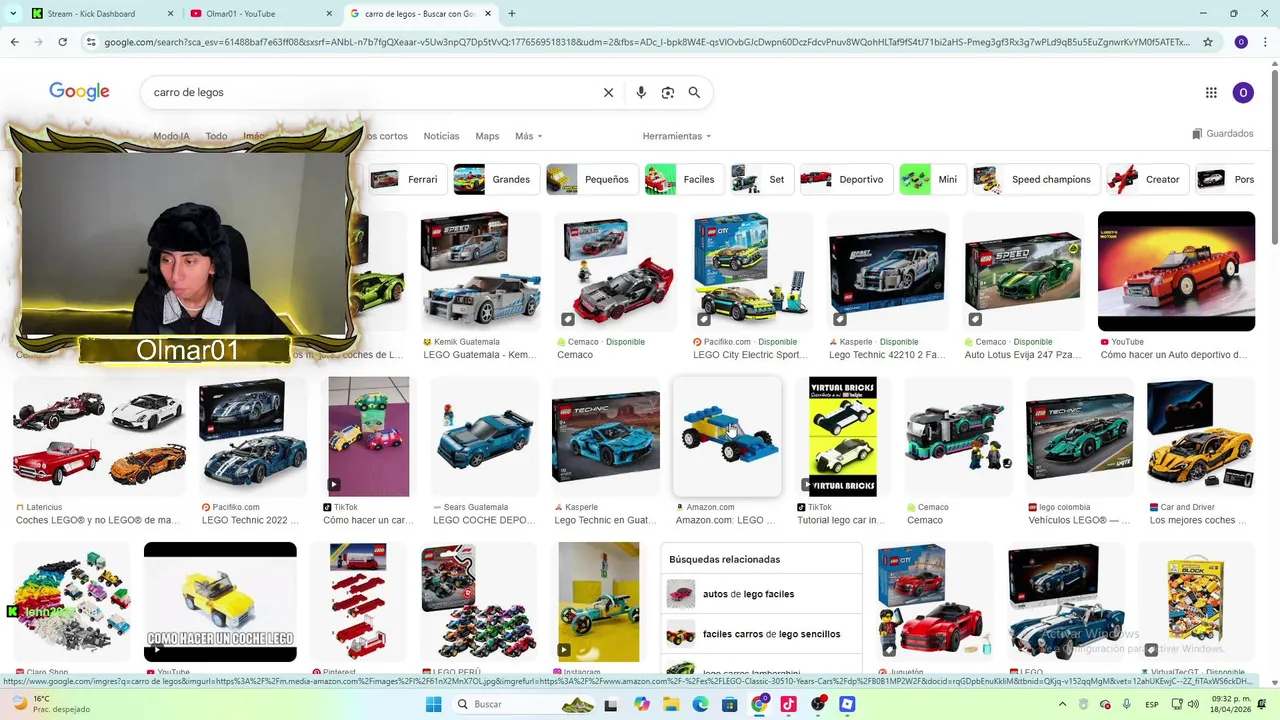Expand the Más search filter dropdown
The width and height of the screenshot is (1280, 720).
[x=528, y=136]
